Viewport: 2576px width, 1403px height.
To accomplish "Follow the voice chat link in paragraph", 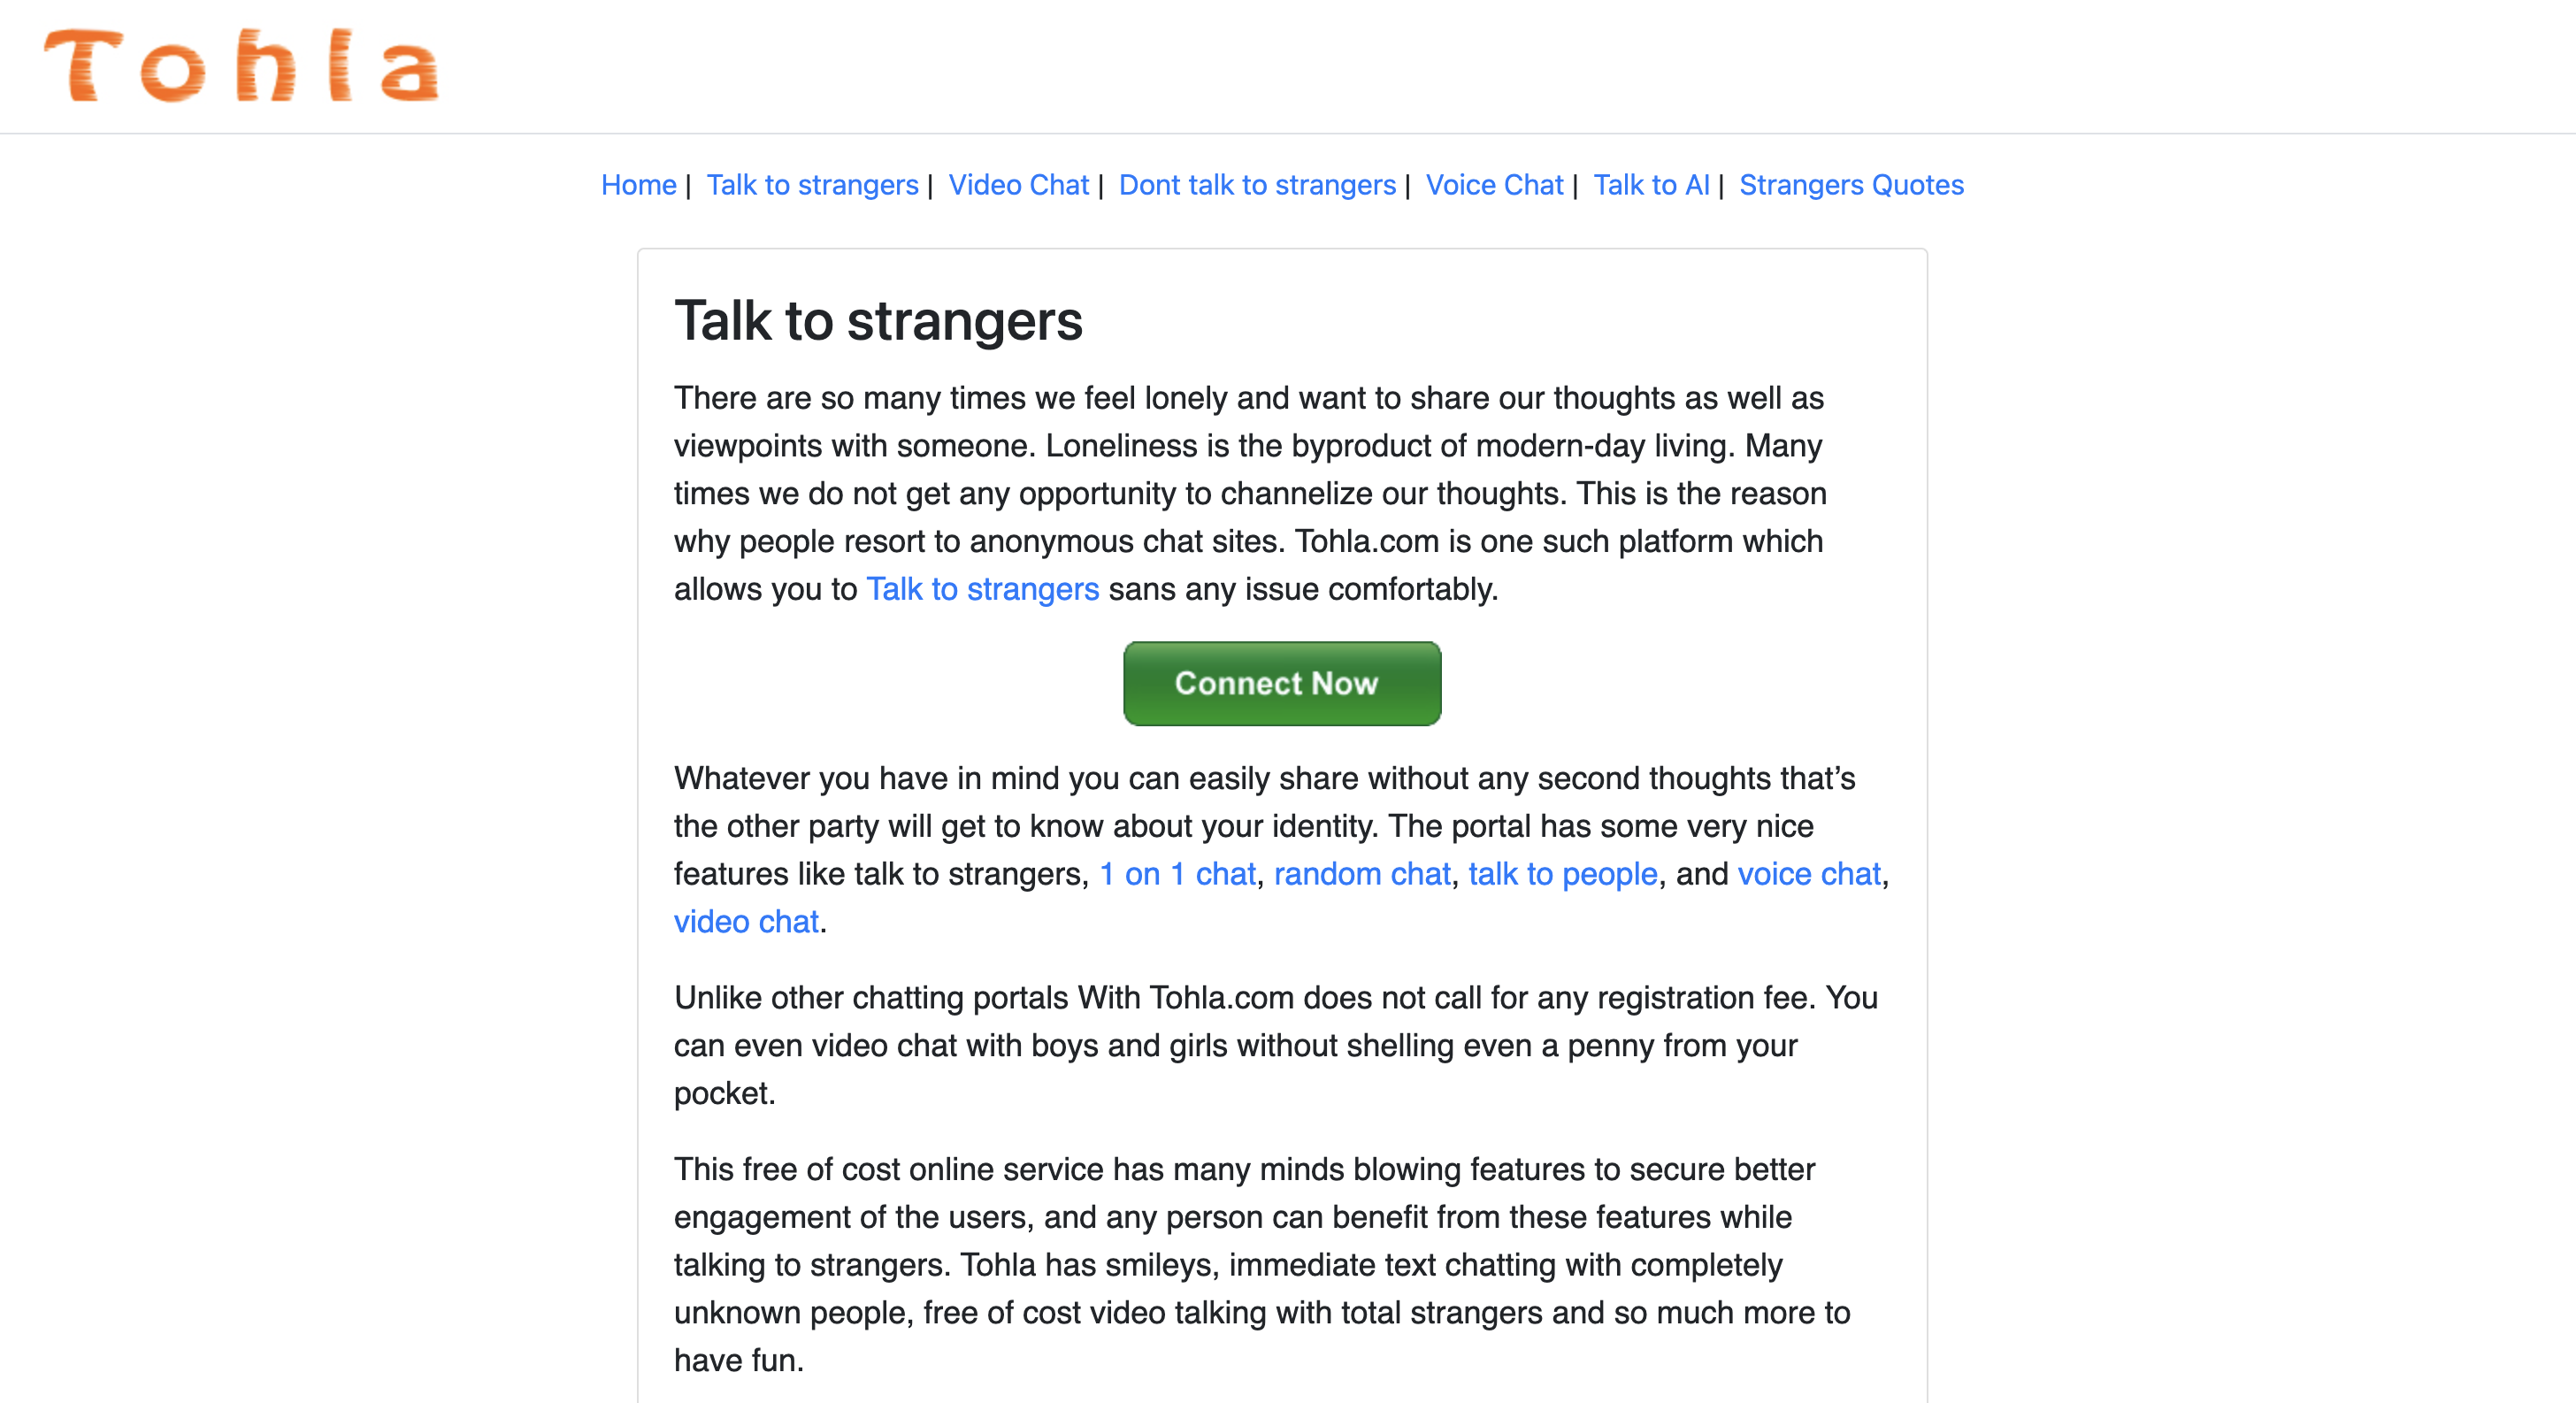I will (1808, 874).
